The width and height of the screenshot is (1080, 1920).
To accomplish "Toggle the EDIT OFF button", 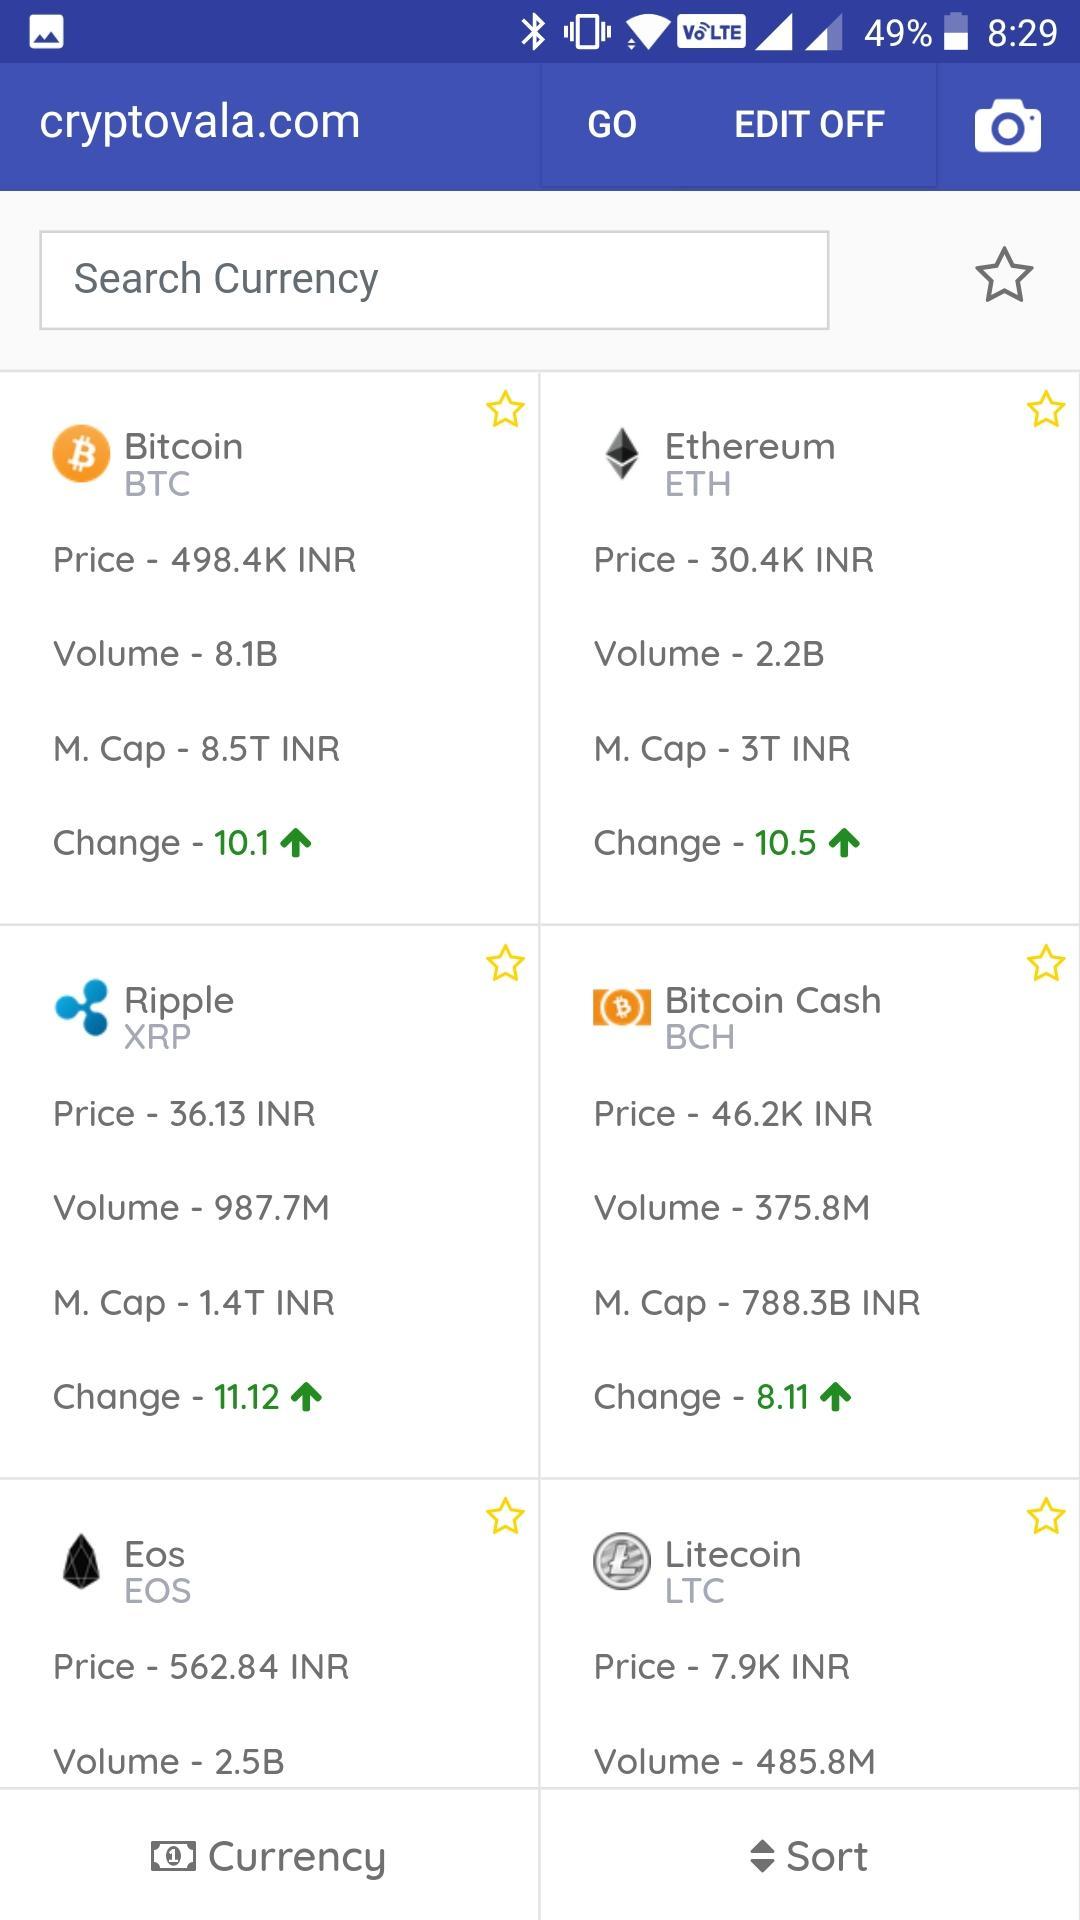I will coord(809,125).
